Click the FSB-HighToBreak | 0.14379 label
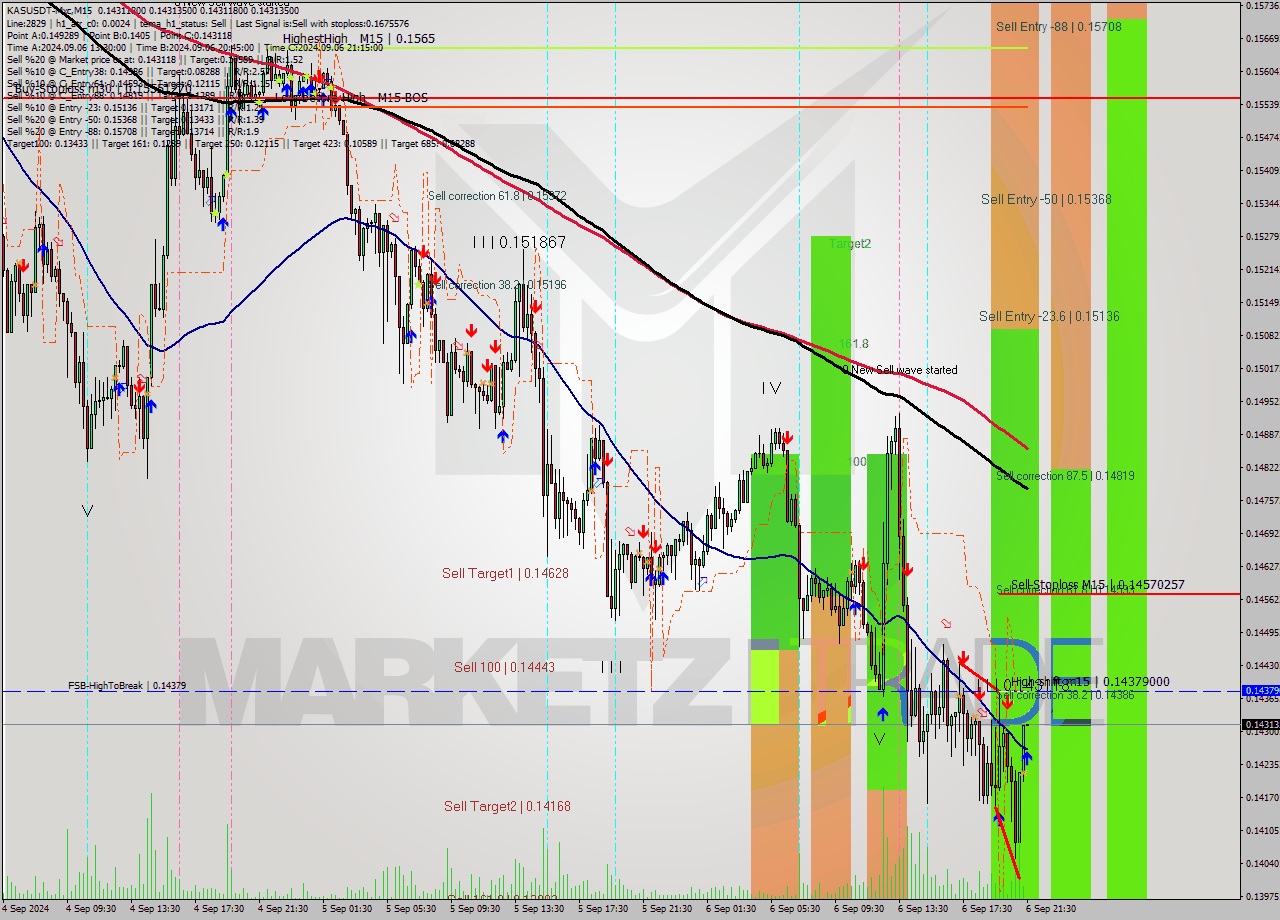The image size is (1280, 920). pyautogui.click(x=127, y=686)
